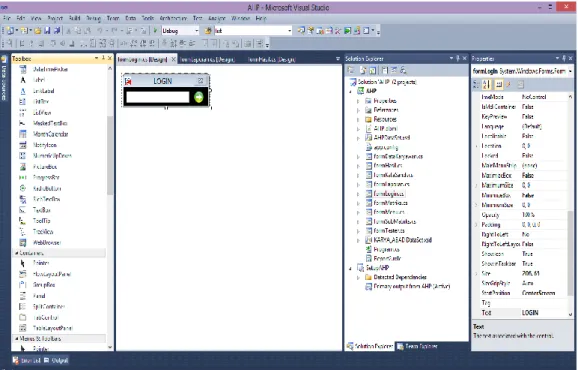578x370 pixels.
Task: Click the Text property value LOGIN
Action: click(x=545, y=313)
